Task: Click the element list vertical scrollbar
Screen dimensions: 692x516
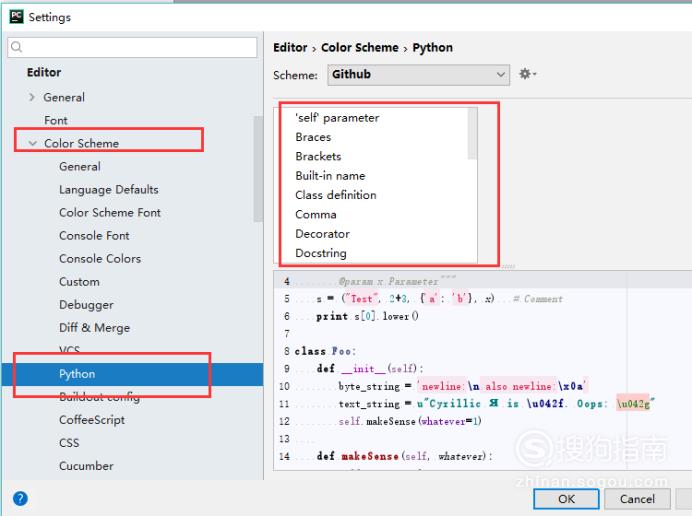Action: click(472, 133)
